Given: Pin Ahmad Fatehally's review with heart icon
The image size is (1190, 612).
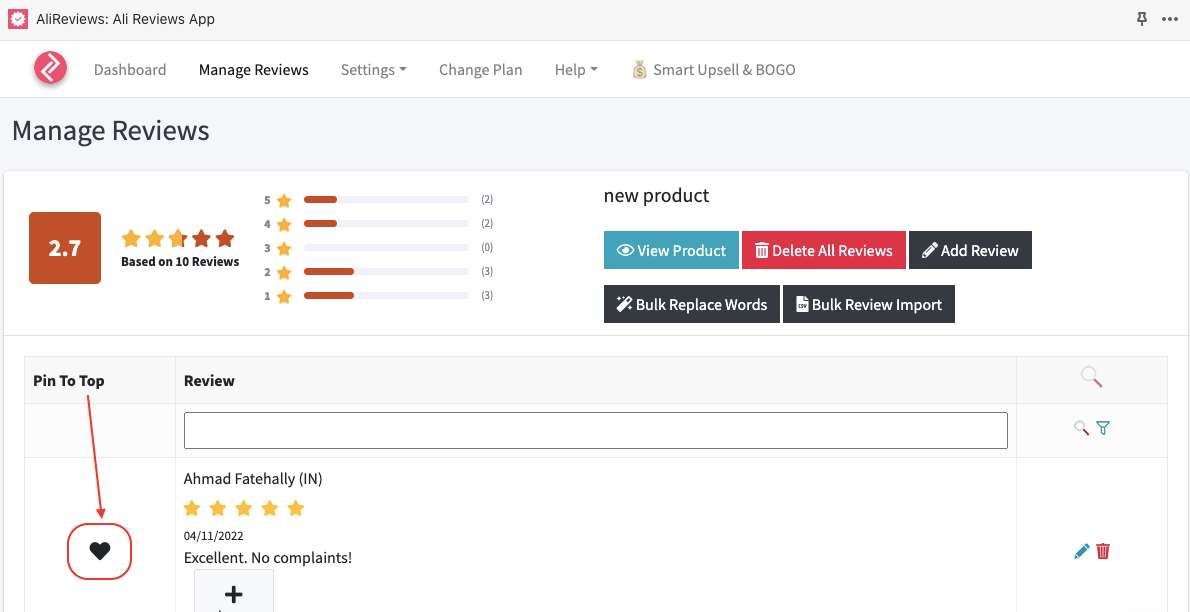Looking at the screenshot, I should tap(99, 550).
